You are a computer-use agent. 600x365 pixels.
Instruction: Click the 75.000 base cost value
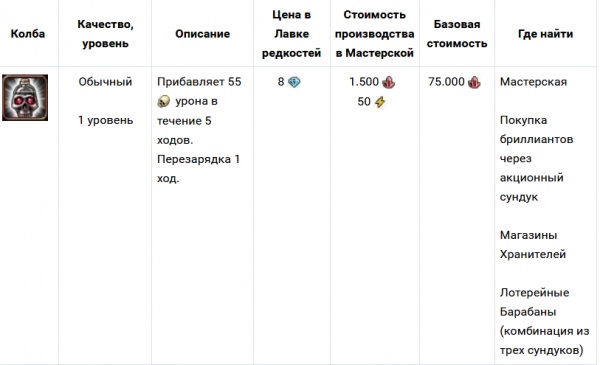coord(446,82)
